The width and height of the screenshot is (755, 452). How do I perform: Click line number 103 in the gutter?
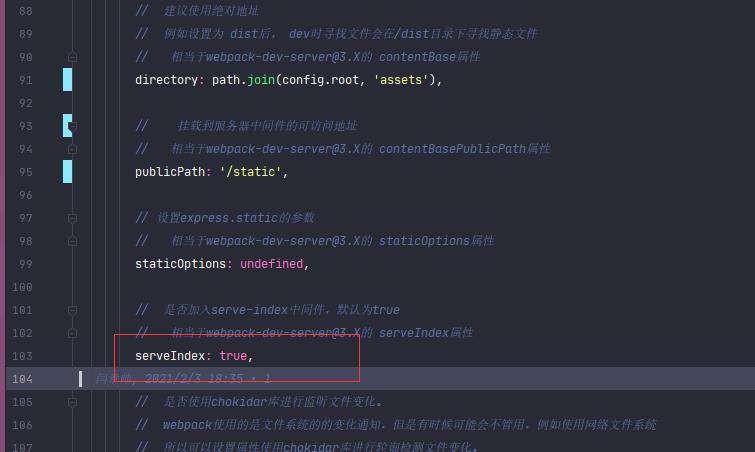22,356
